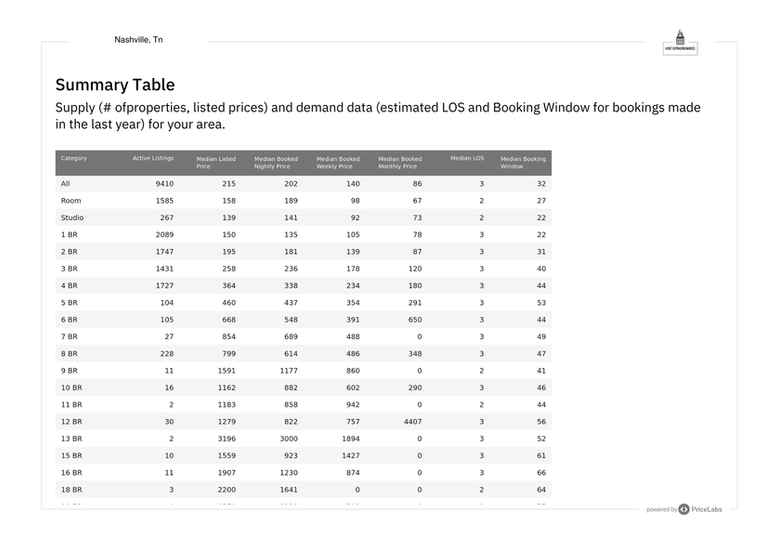Click the Median Booking Window header
This screenshot has height=551, width=779.
[523, 162]
